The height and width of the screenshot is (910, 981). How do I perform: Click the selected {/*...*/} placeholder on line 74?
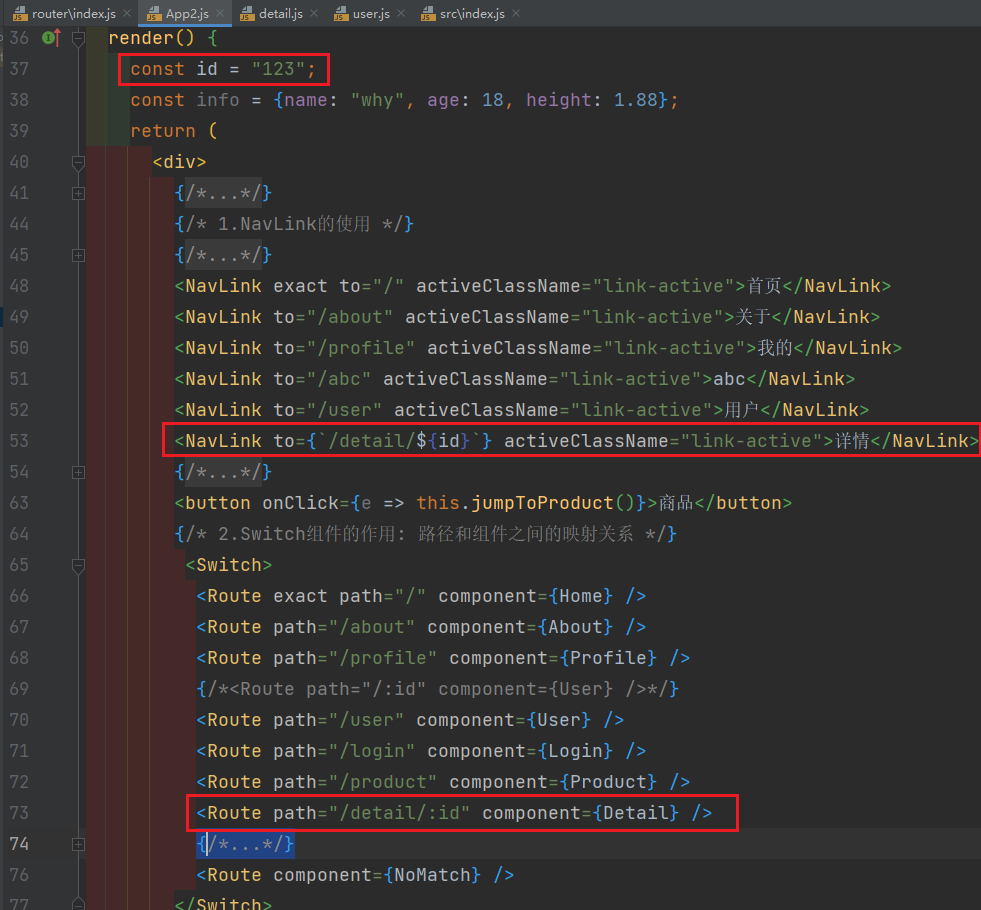click(245, 844)
